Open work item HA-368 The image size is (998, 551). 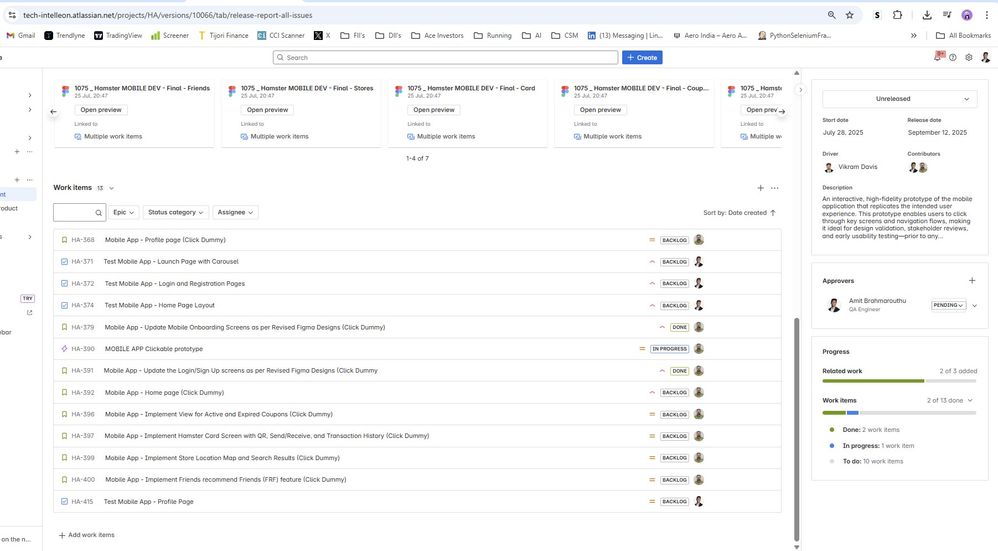417,240
